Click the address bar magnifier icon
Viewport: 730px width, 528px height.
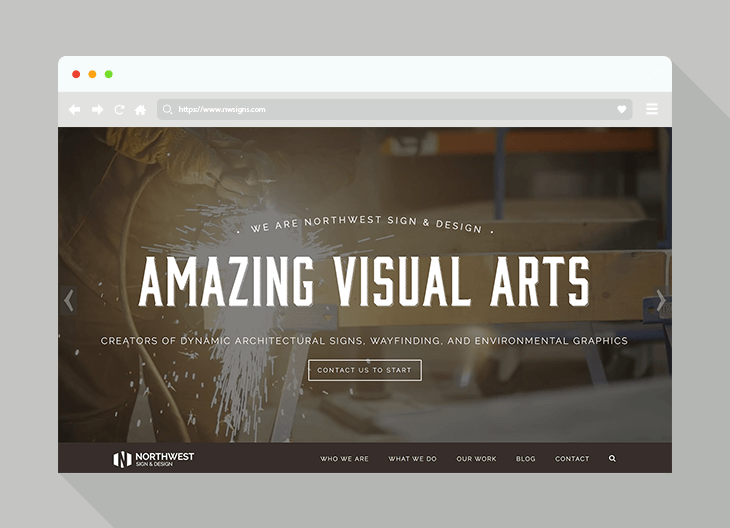point(168,109)
